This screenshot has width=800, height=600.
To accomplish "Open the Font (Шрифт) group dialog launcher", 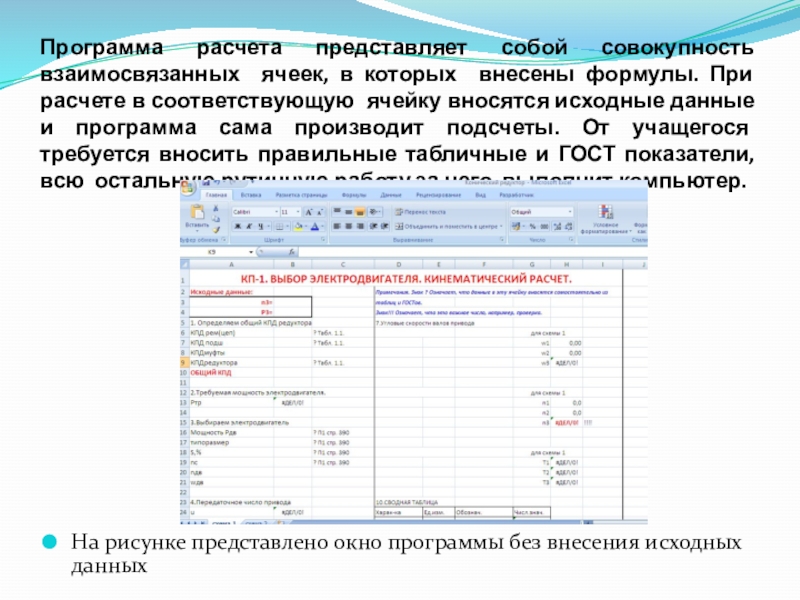I will point(323,239).
